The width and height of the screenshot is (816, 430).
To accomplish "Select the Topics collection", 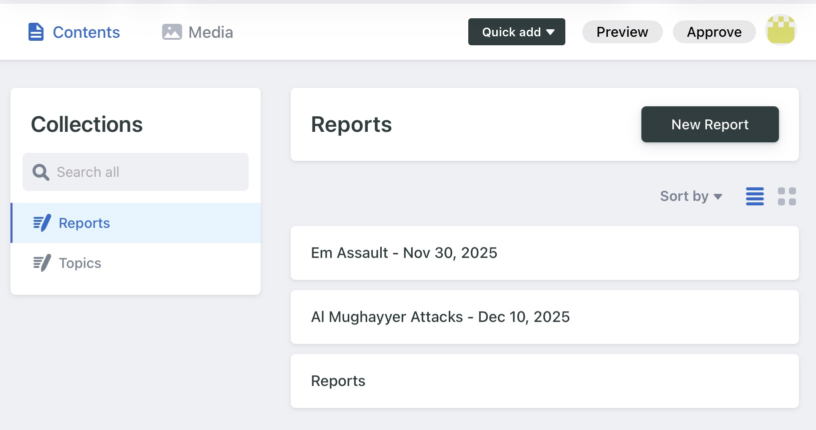I will click(135, 263).
